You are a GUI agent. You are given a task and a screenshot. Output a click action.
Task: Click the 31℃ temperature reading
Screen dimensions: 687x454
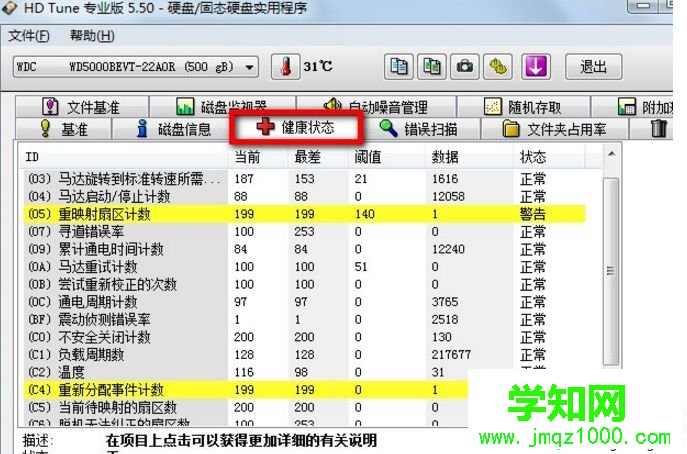click(x=318, y=66)
